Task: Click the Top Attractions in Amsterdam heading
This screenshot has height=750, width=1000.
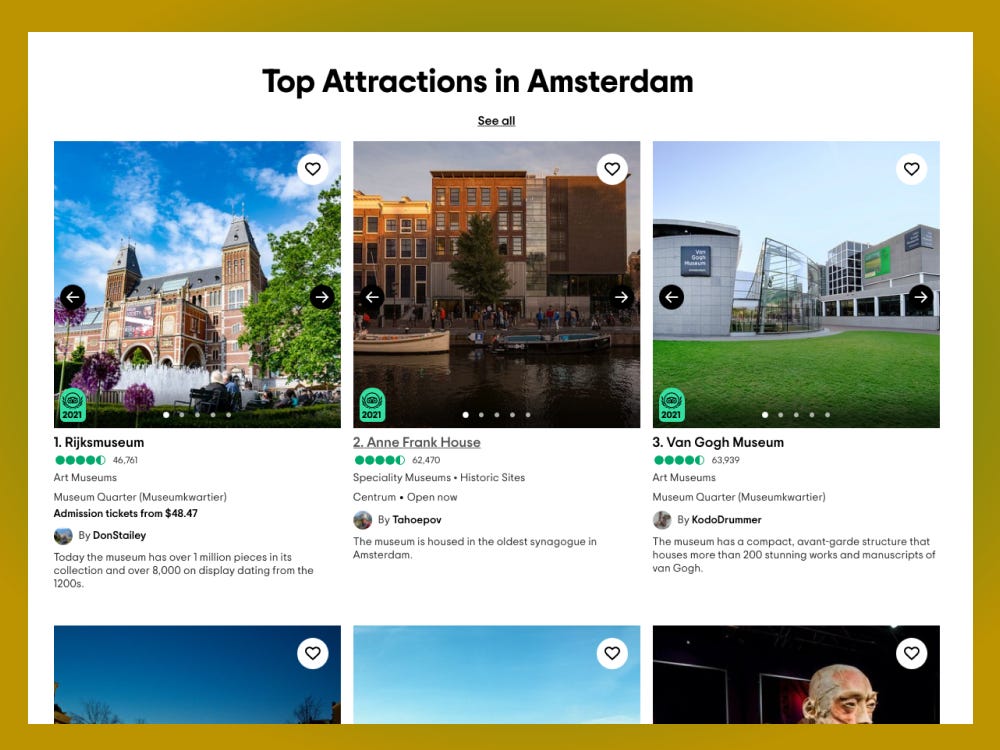Action: click(478, 82)
